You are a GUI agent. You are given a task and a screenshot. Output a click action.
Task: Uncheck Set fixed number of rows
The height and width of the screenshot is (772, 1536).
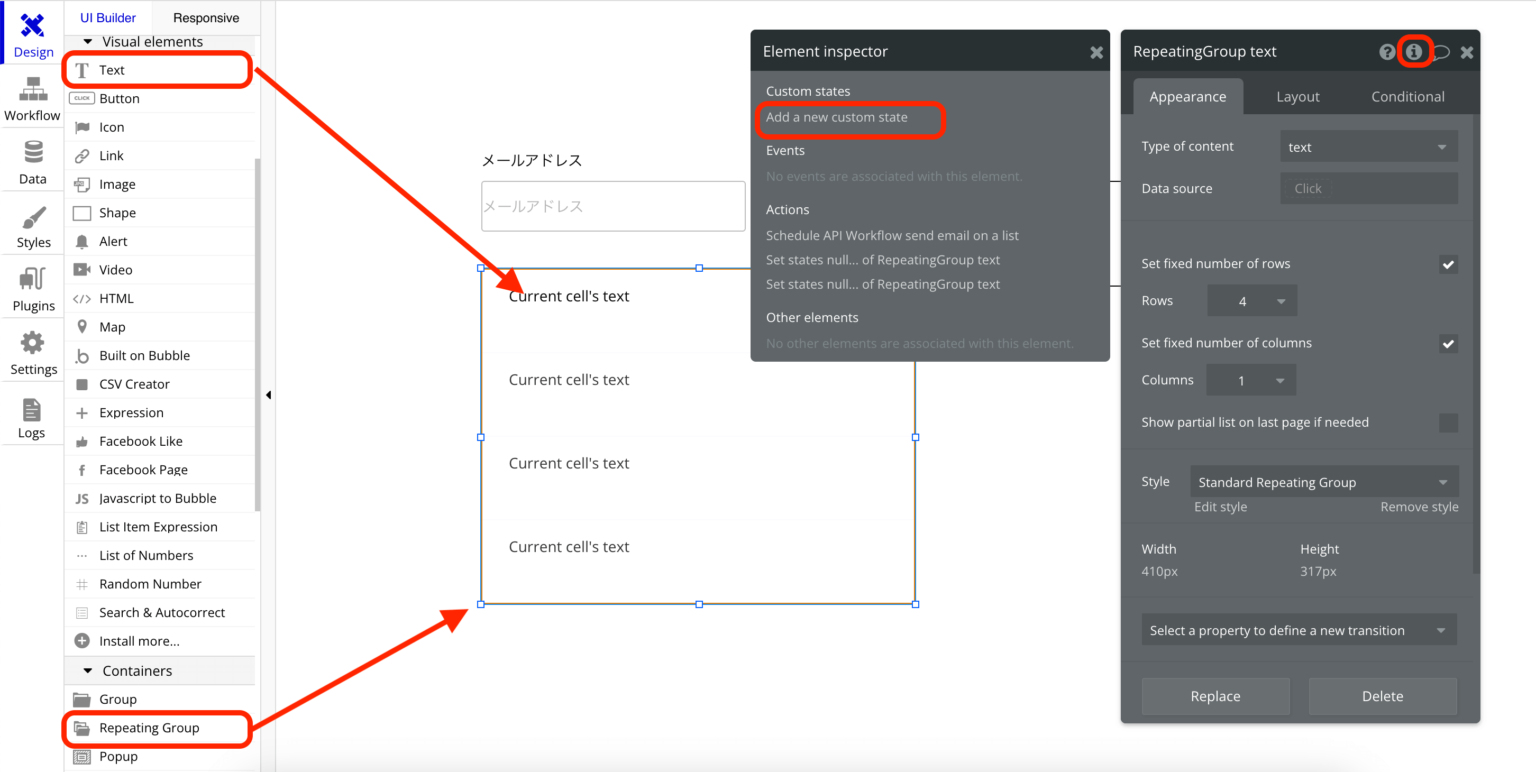click(x=1448, y=264)
